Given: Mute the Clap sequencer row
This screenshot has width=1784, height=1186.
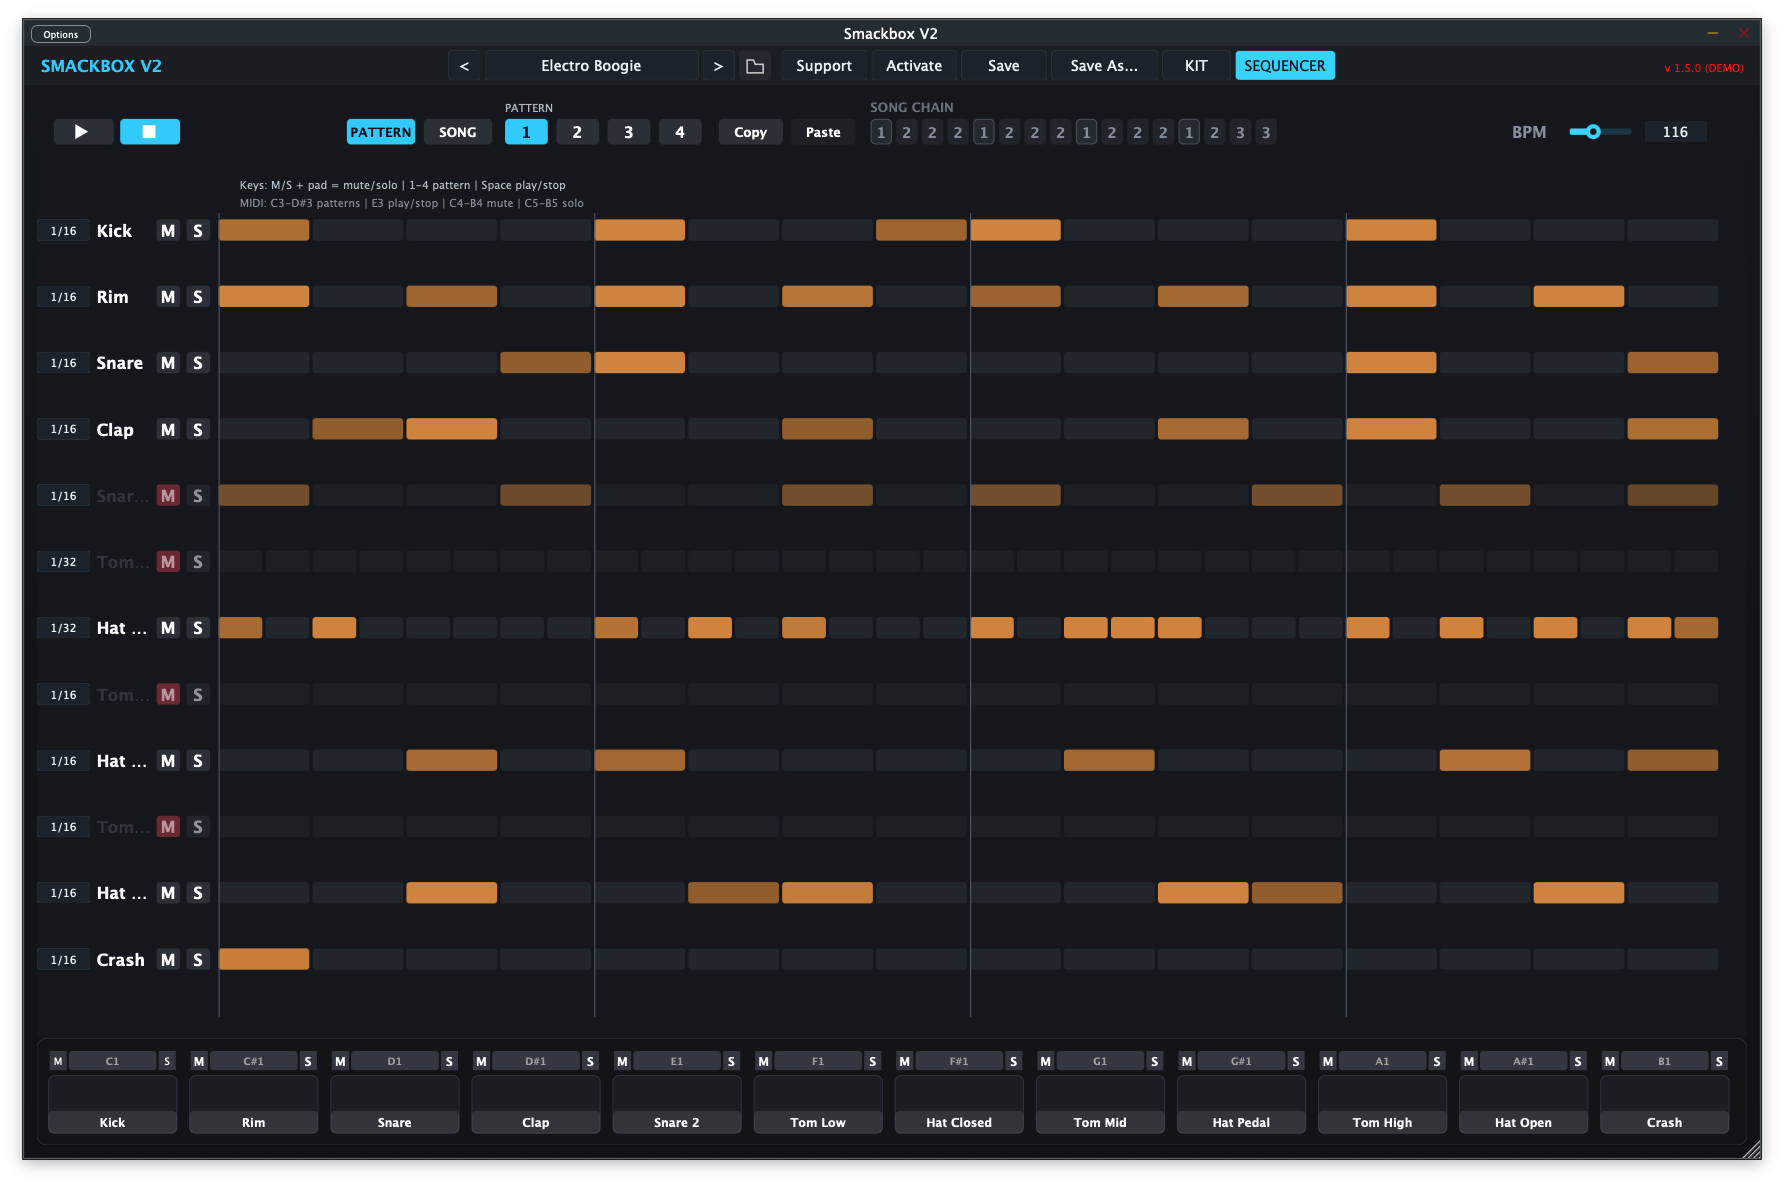Looking at the screenshot, I should pyautogui.click(x=168, y=430).
